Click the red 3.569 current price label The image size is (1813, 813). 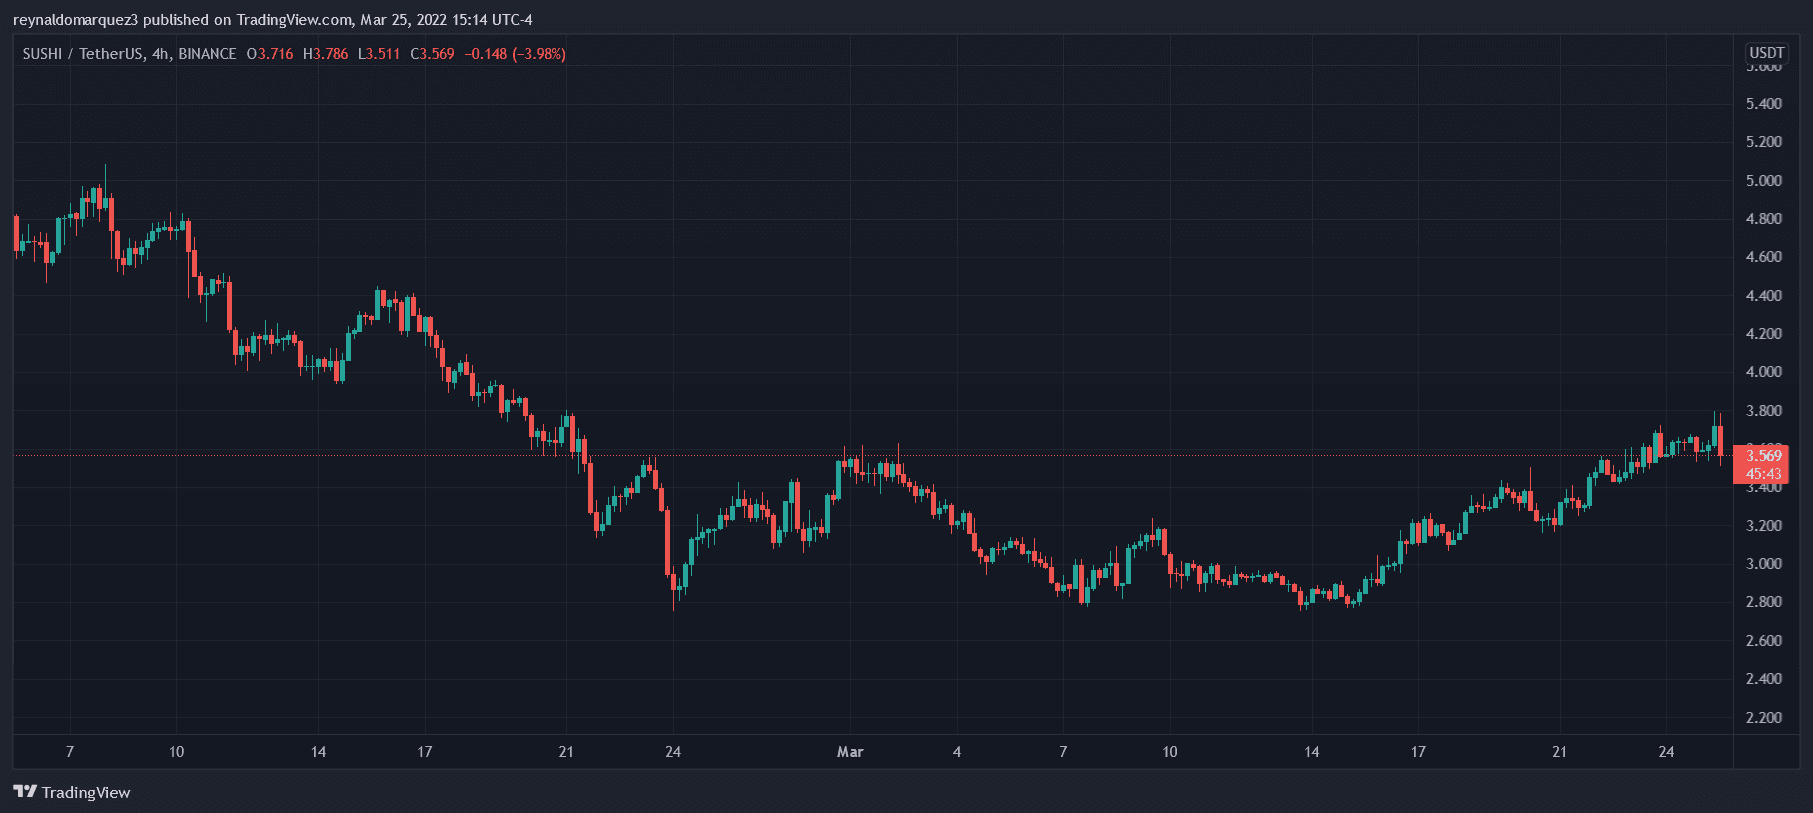click(1763, 456)
